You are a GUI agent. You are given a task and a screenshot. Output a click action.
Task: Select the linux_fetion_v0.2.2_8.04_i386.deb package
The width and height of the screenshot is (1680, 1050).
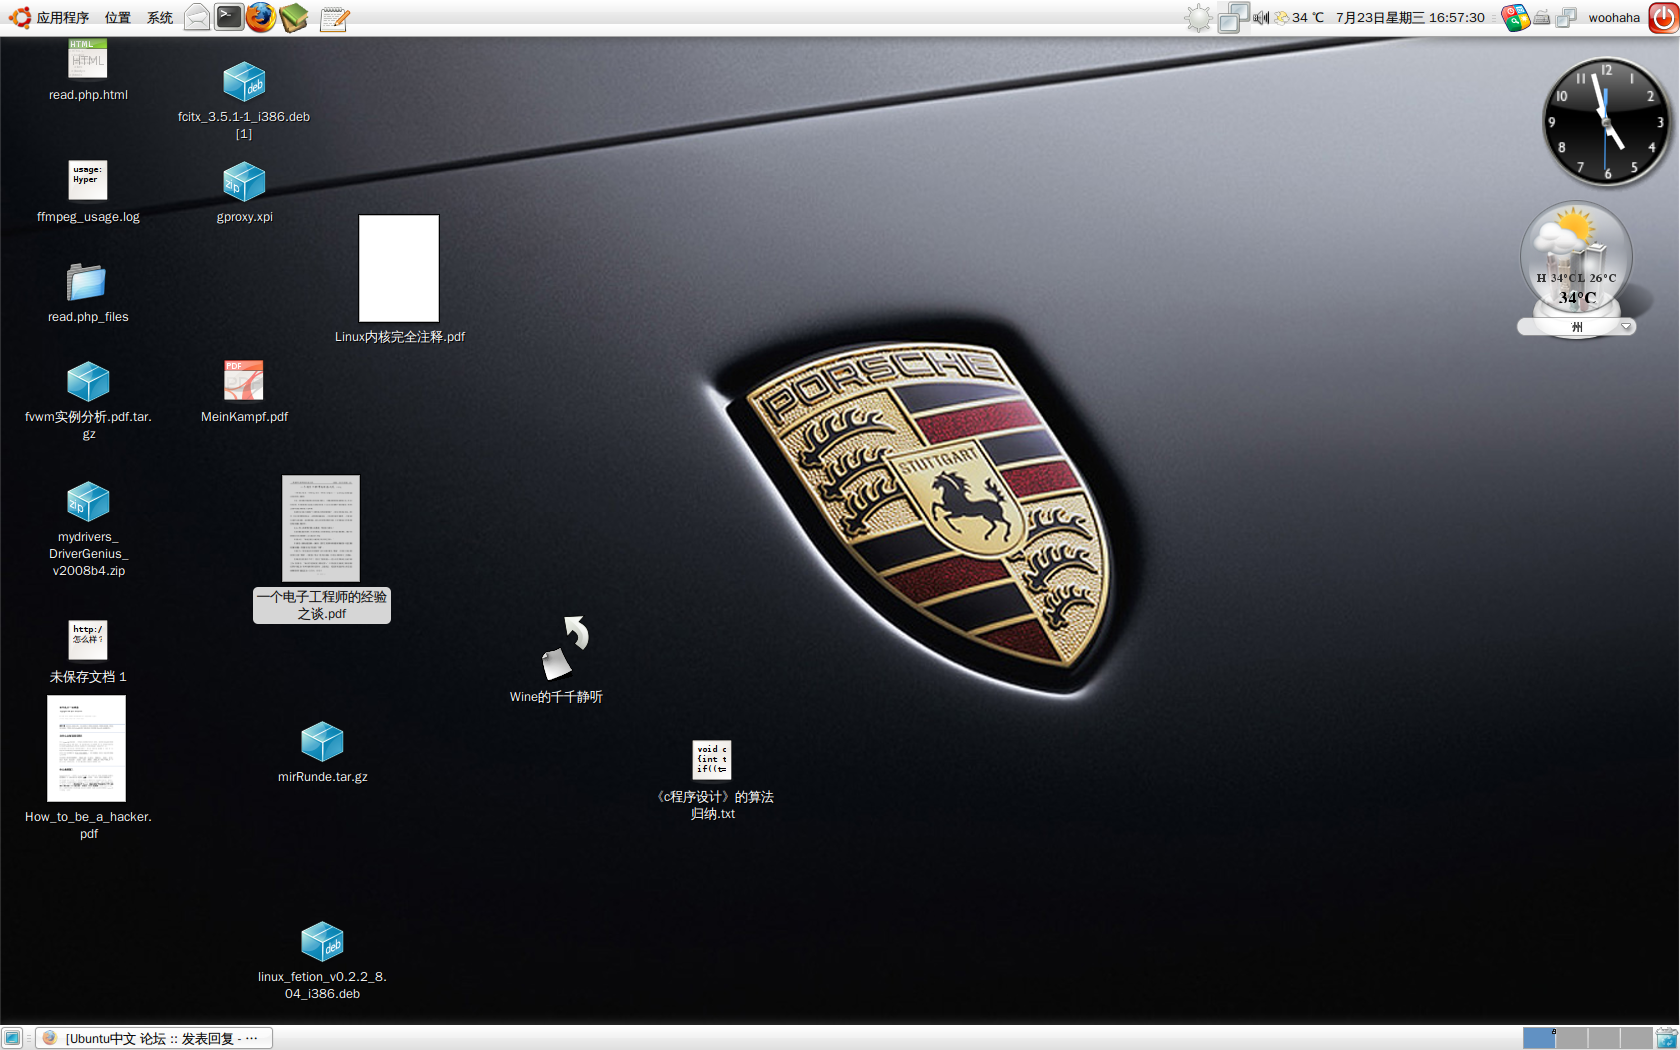point(322,942)
